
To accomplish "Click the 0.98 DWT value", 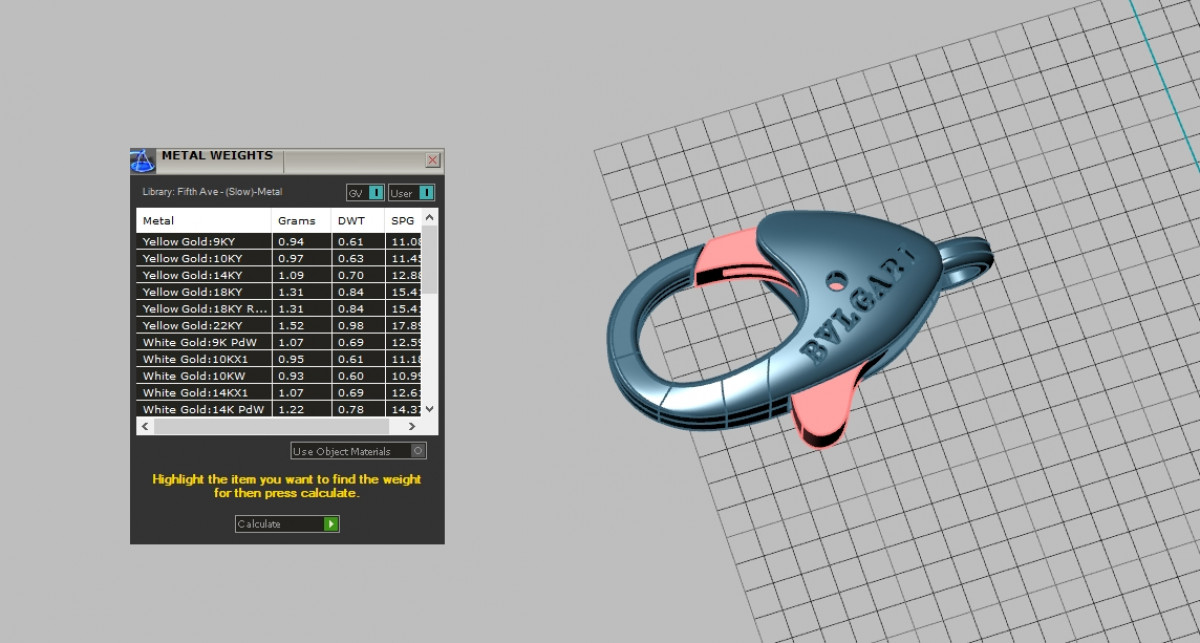I will (350, 325).
